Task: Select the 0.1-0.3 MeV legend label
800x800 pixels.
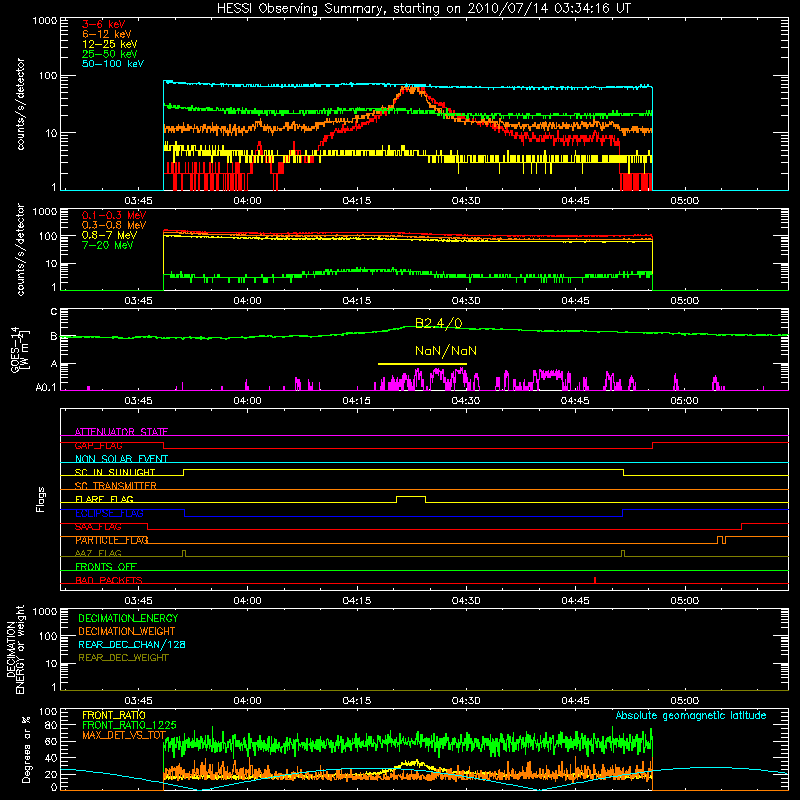Action: [114, 215]
